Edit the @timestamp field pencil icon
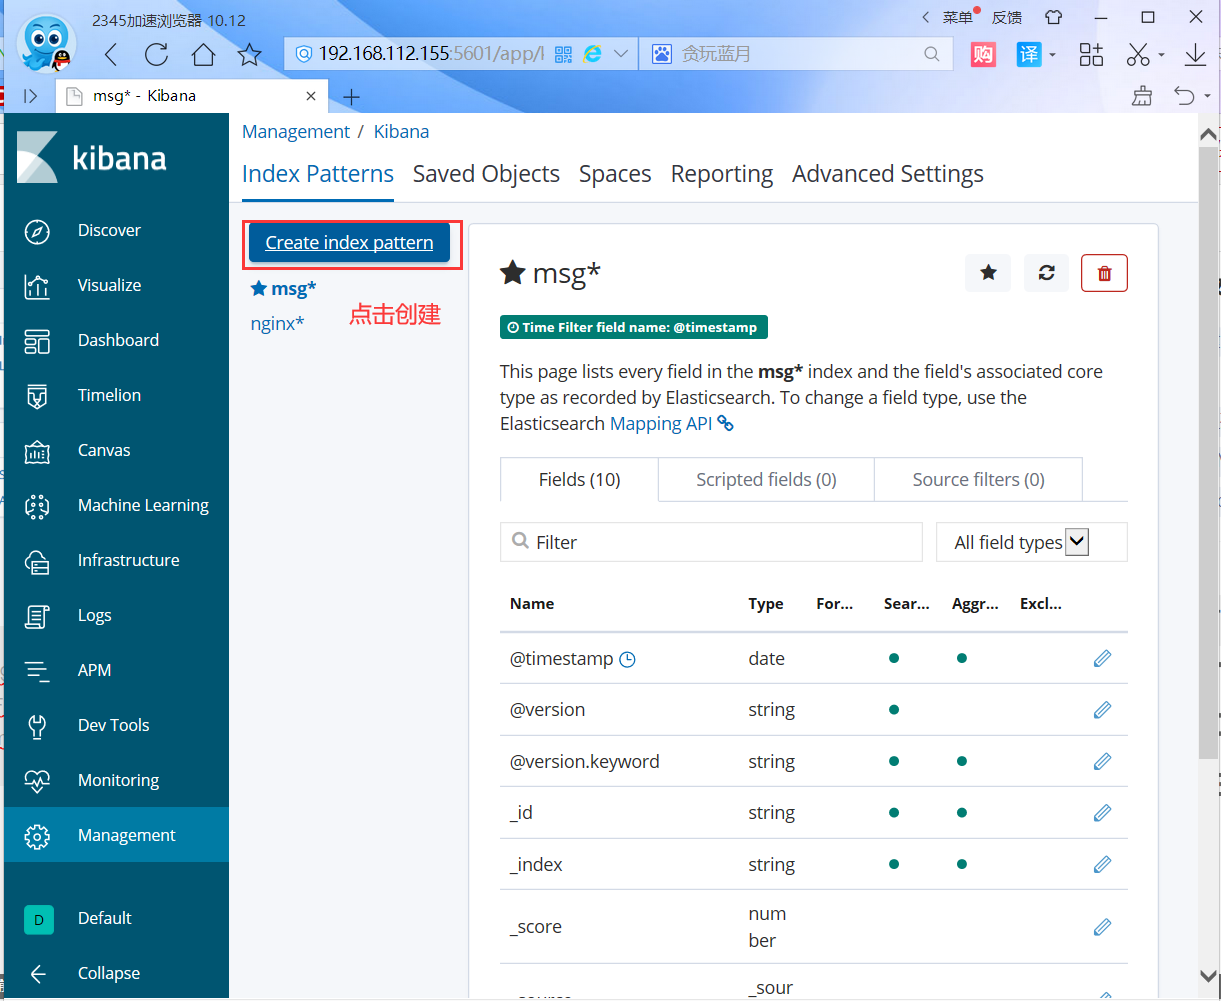The image size is (1221, 1001). coord(1102,658)
